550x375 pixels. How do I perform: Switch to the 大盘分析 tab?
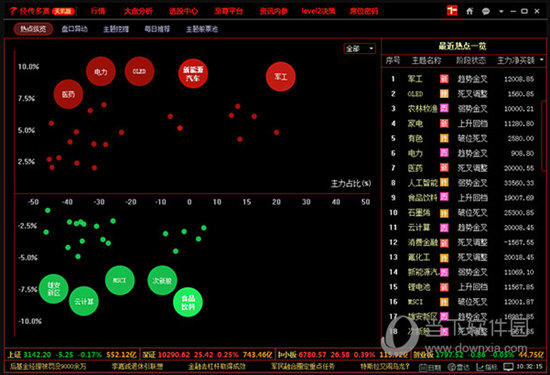click(138, 11)
